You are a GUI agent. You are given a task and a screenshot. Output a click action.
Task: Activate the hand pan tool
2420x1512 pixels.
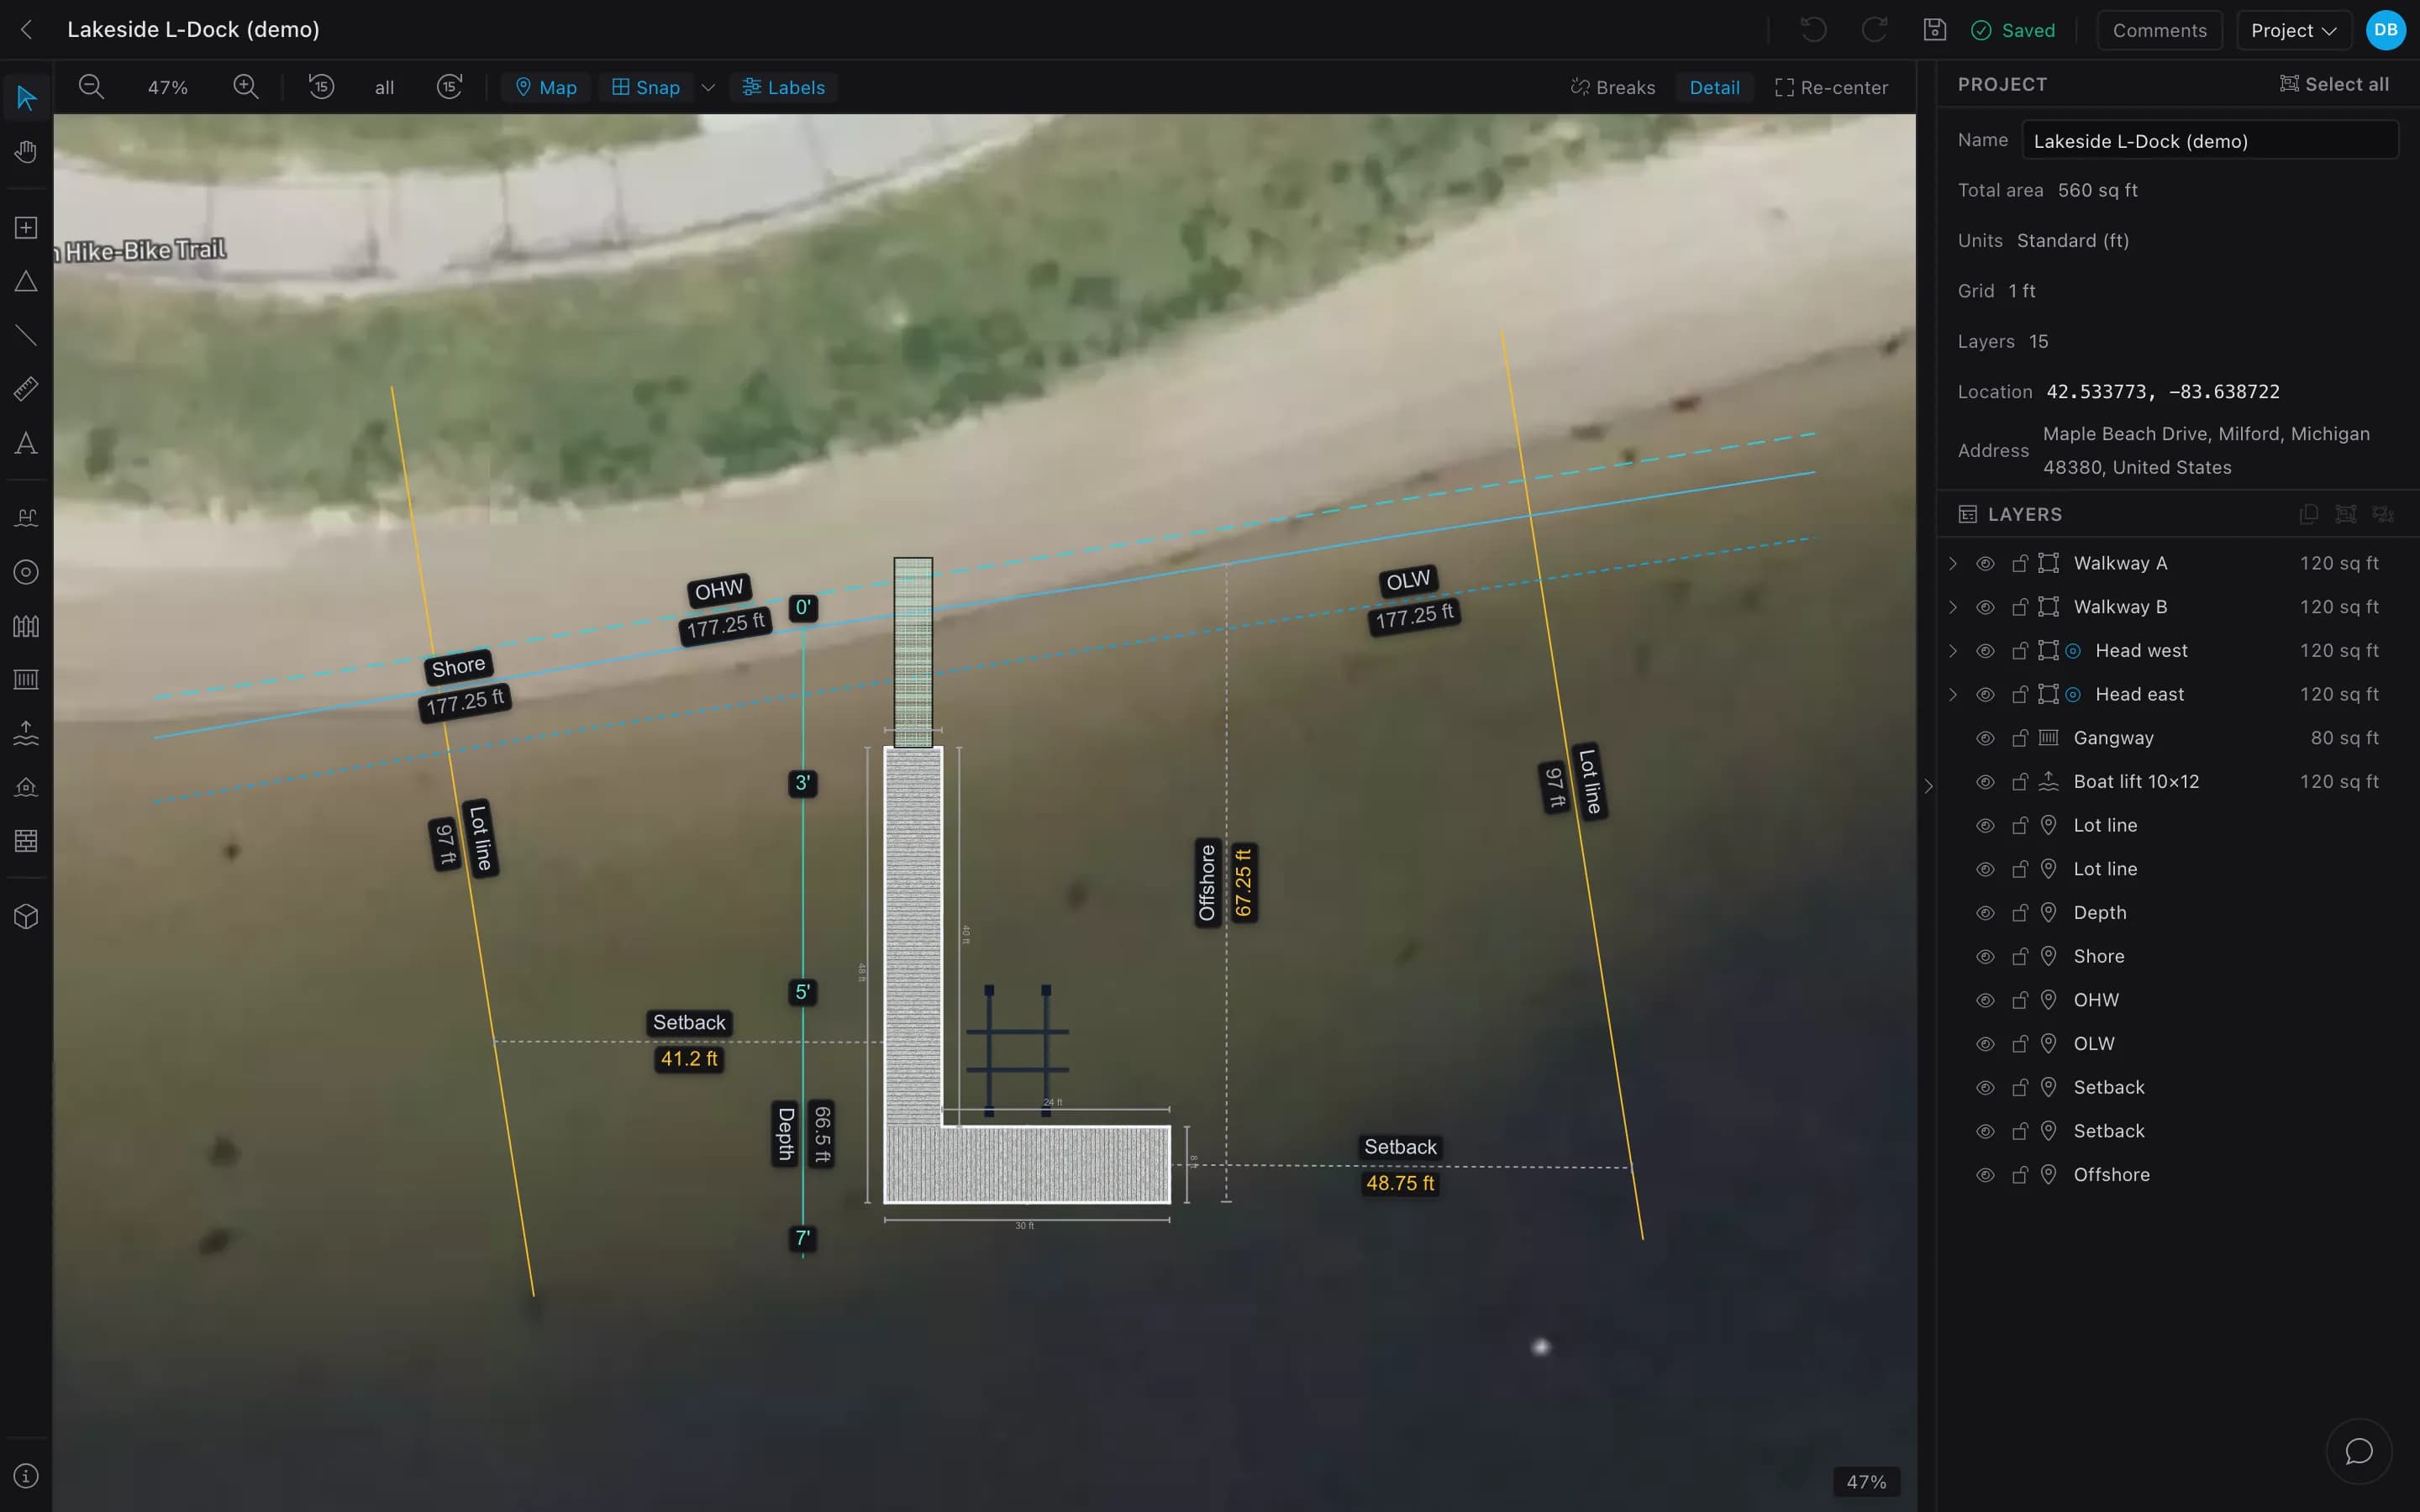(26, 152)
